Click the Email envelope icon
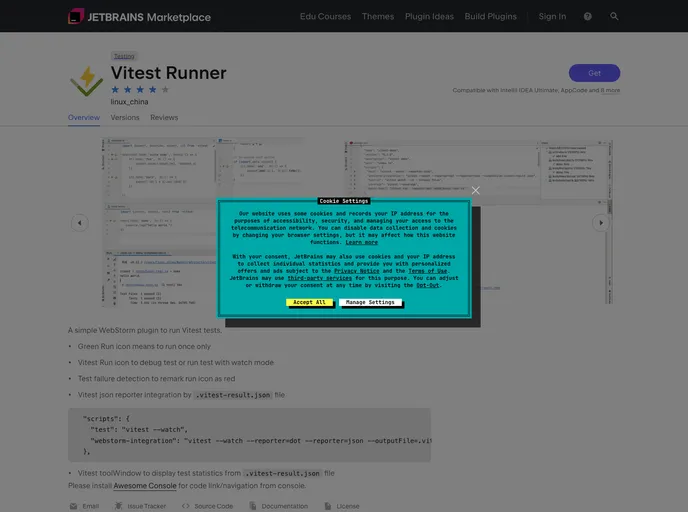Viewport: 688px width, 512px height. (x=73, y=506)
